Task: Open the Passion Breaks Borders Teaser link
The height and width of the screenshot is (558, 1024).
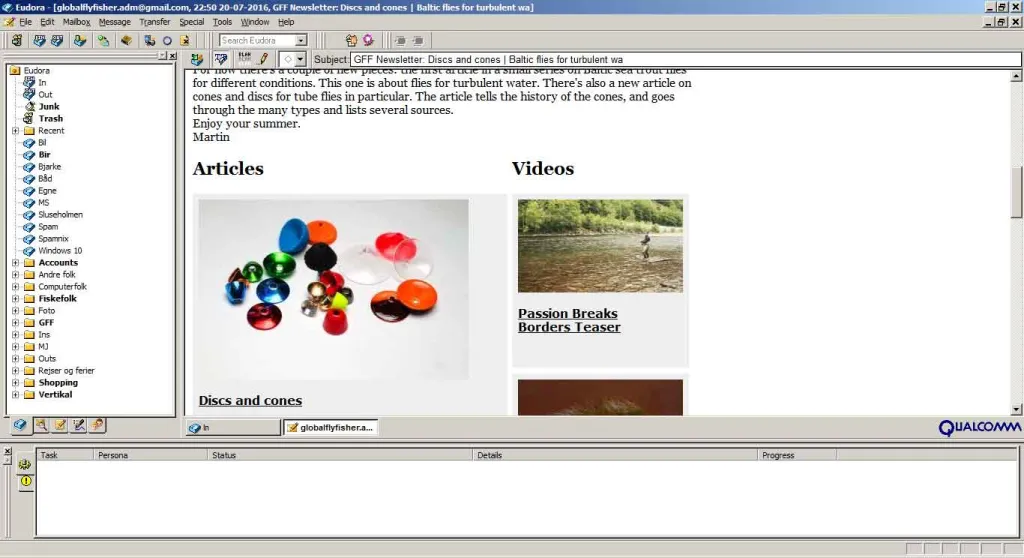Action: [569, 320]
